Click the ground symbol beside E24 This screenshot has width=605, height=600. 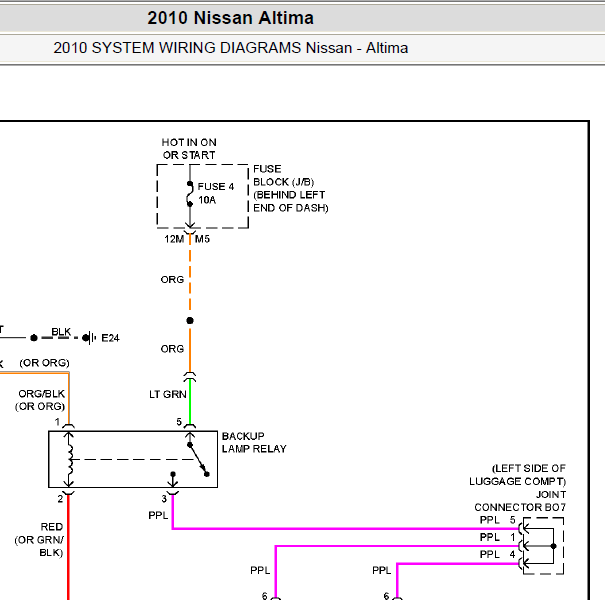90,338
